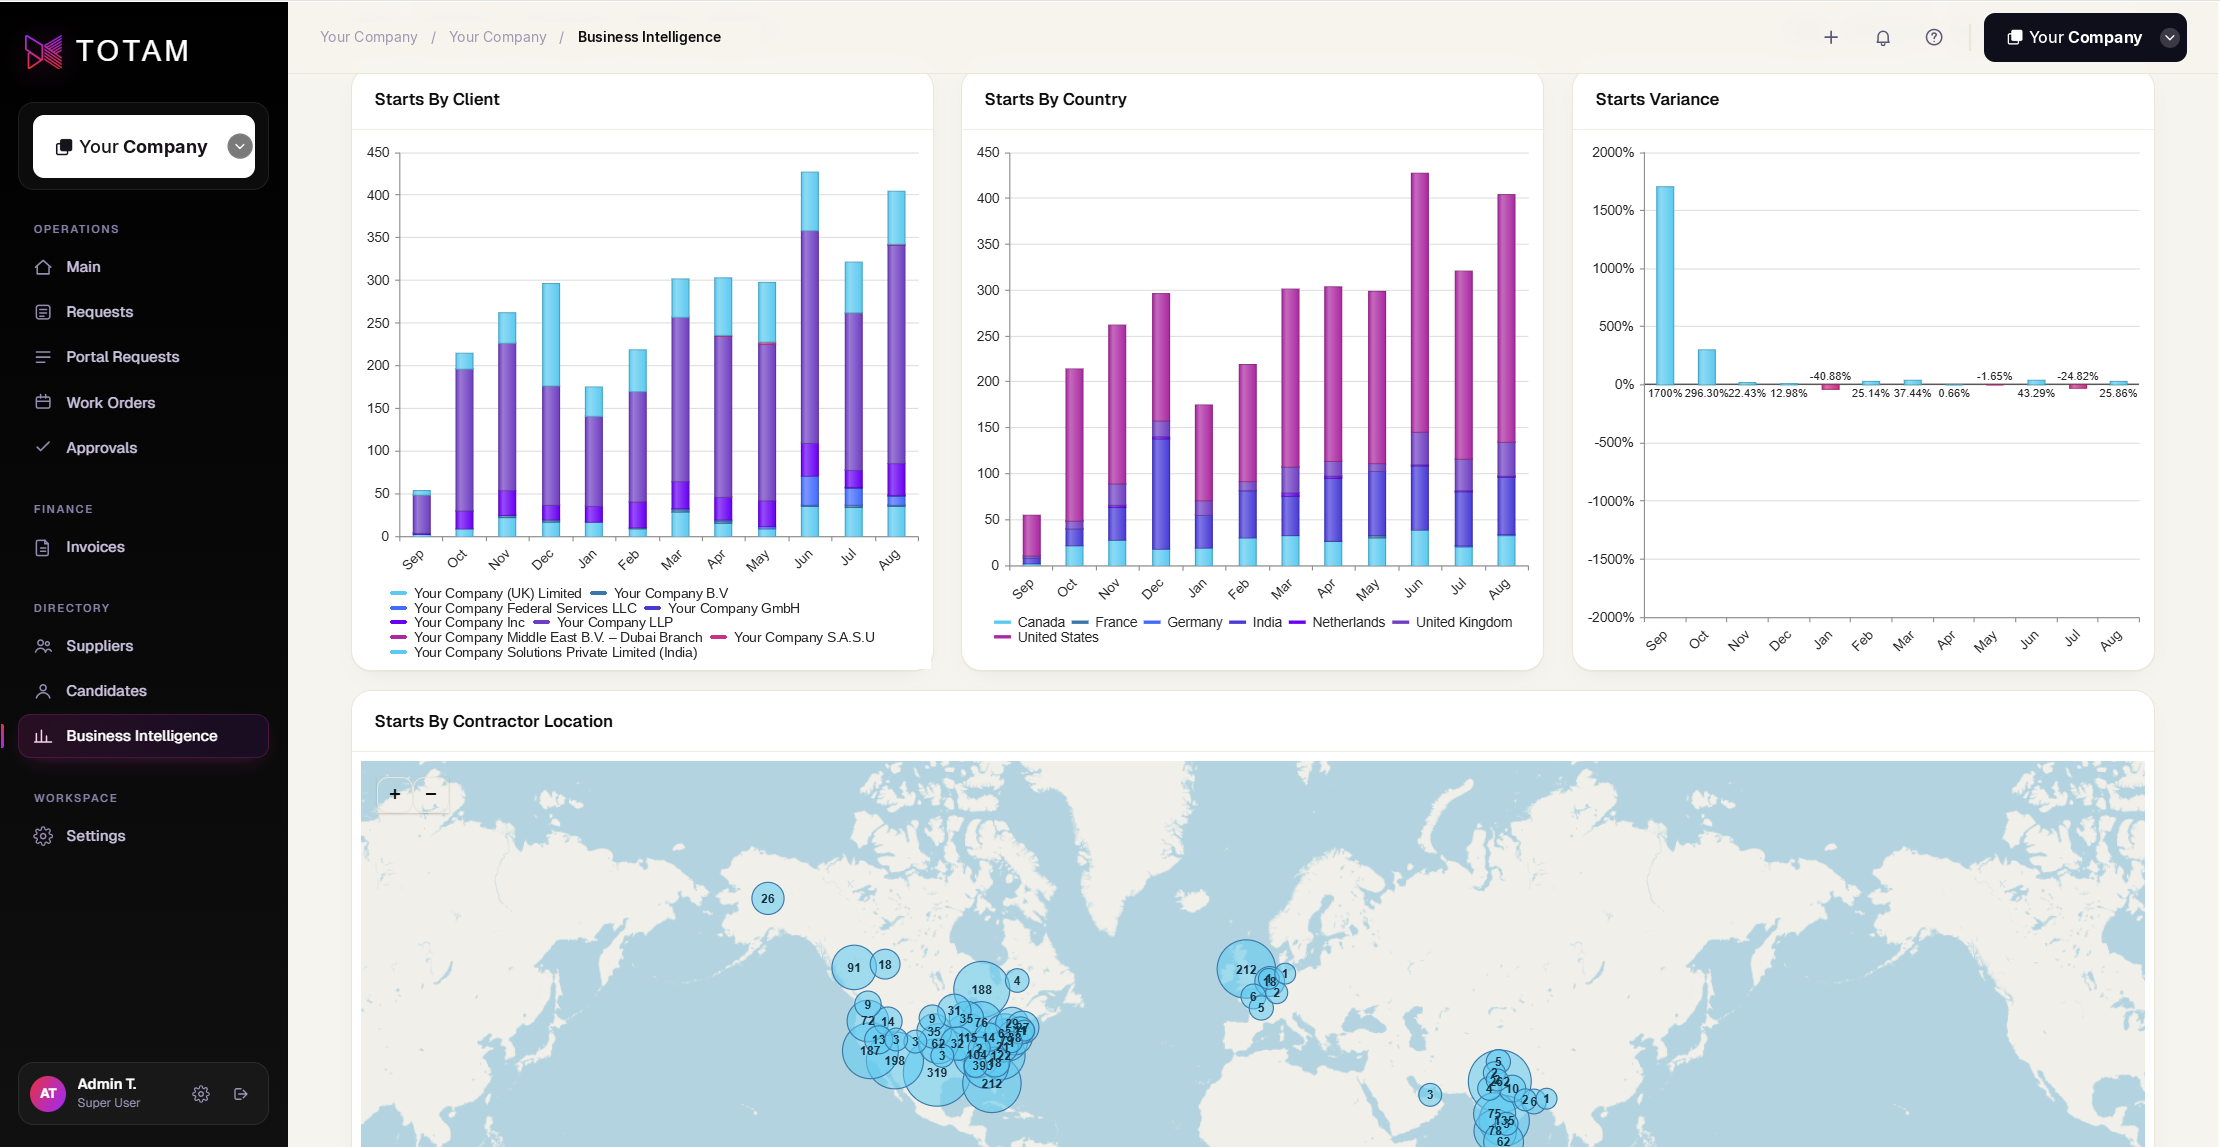2220x1147 pixels.
Task: Toggle Netherlands legend series
Action: click(x=1337, y=622)
